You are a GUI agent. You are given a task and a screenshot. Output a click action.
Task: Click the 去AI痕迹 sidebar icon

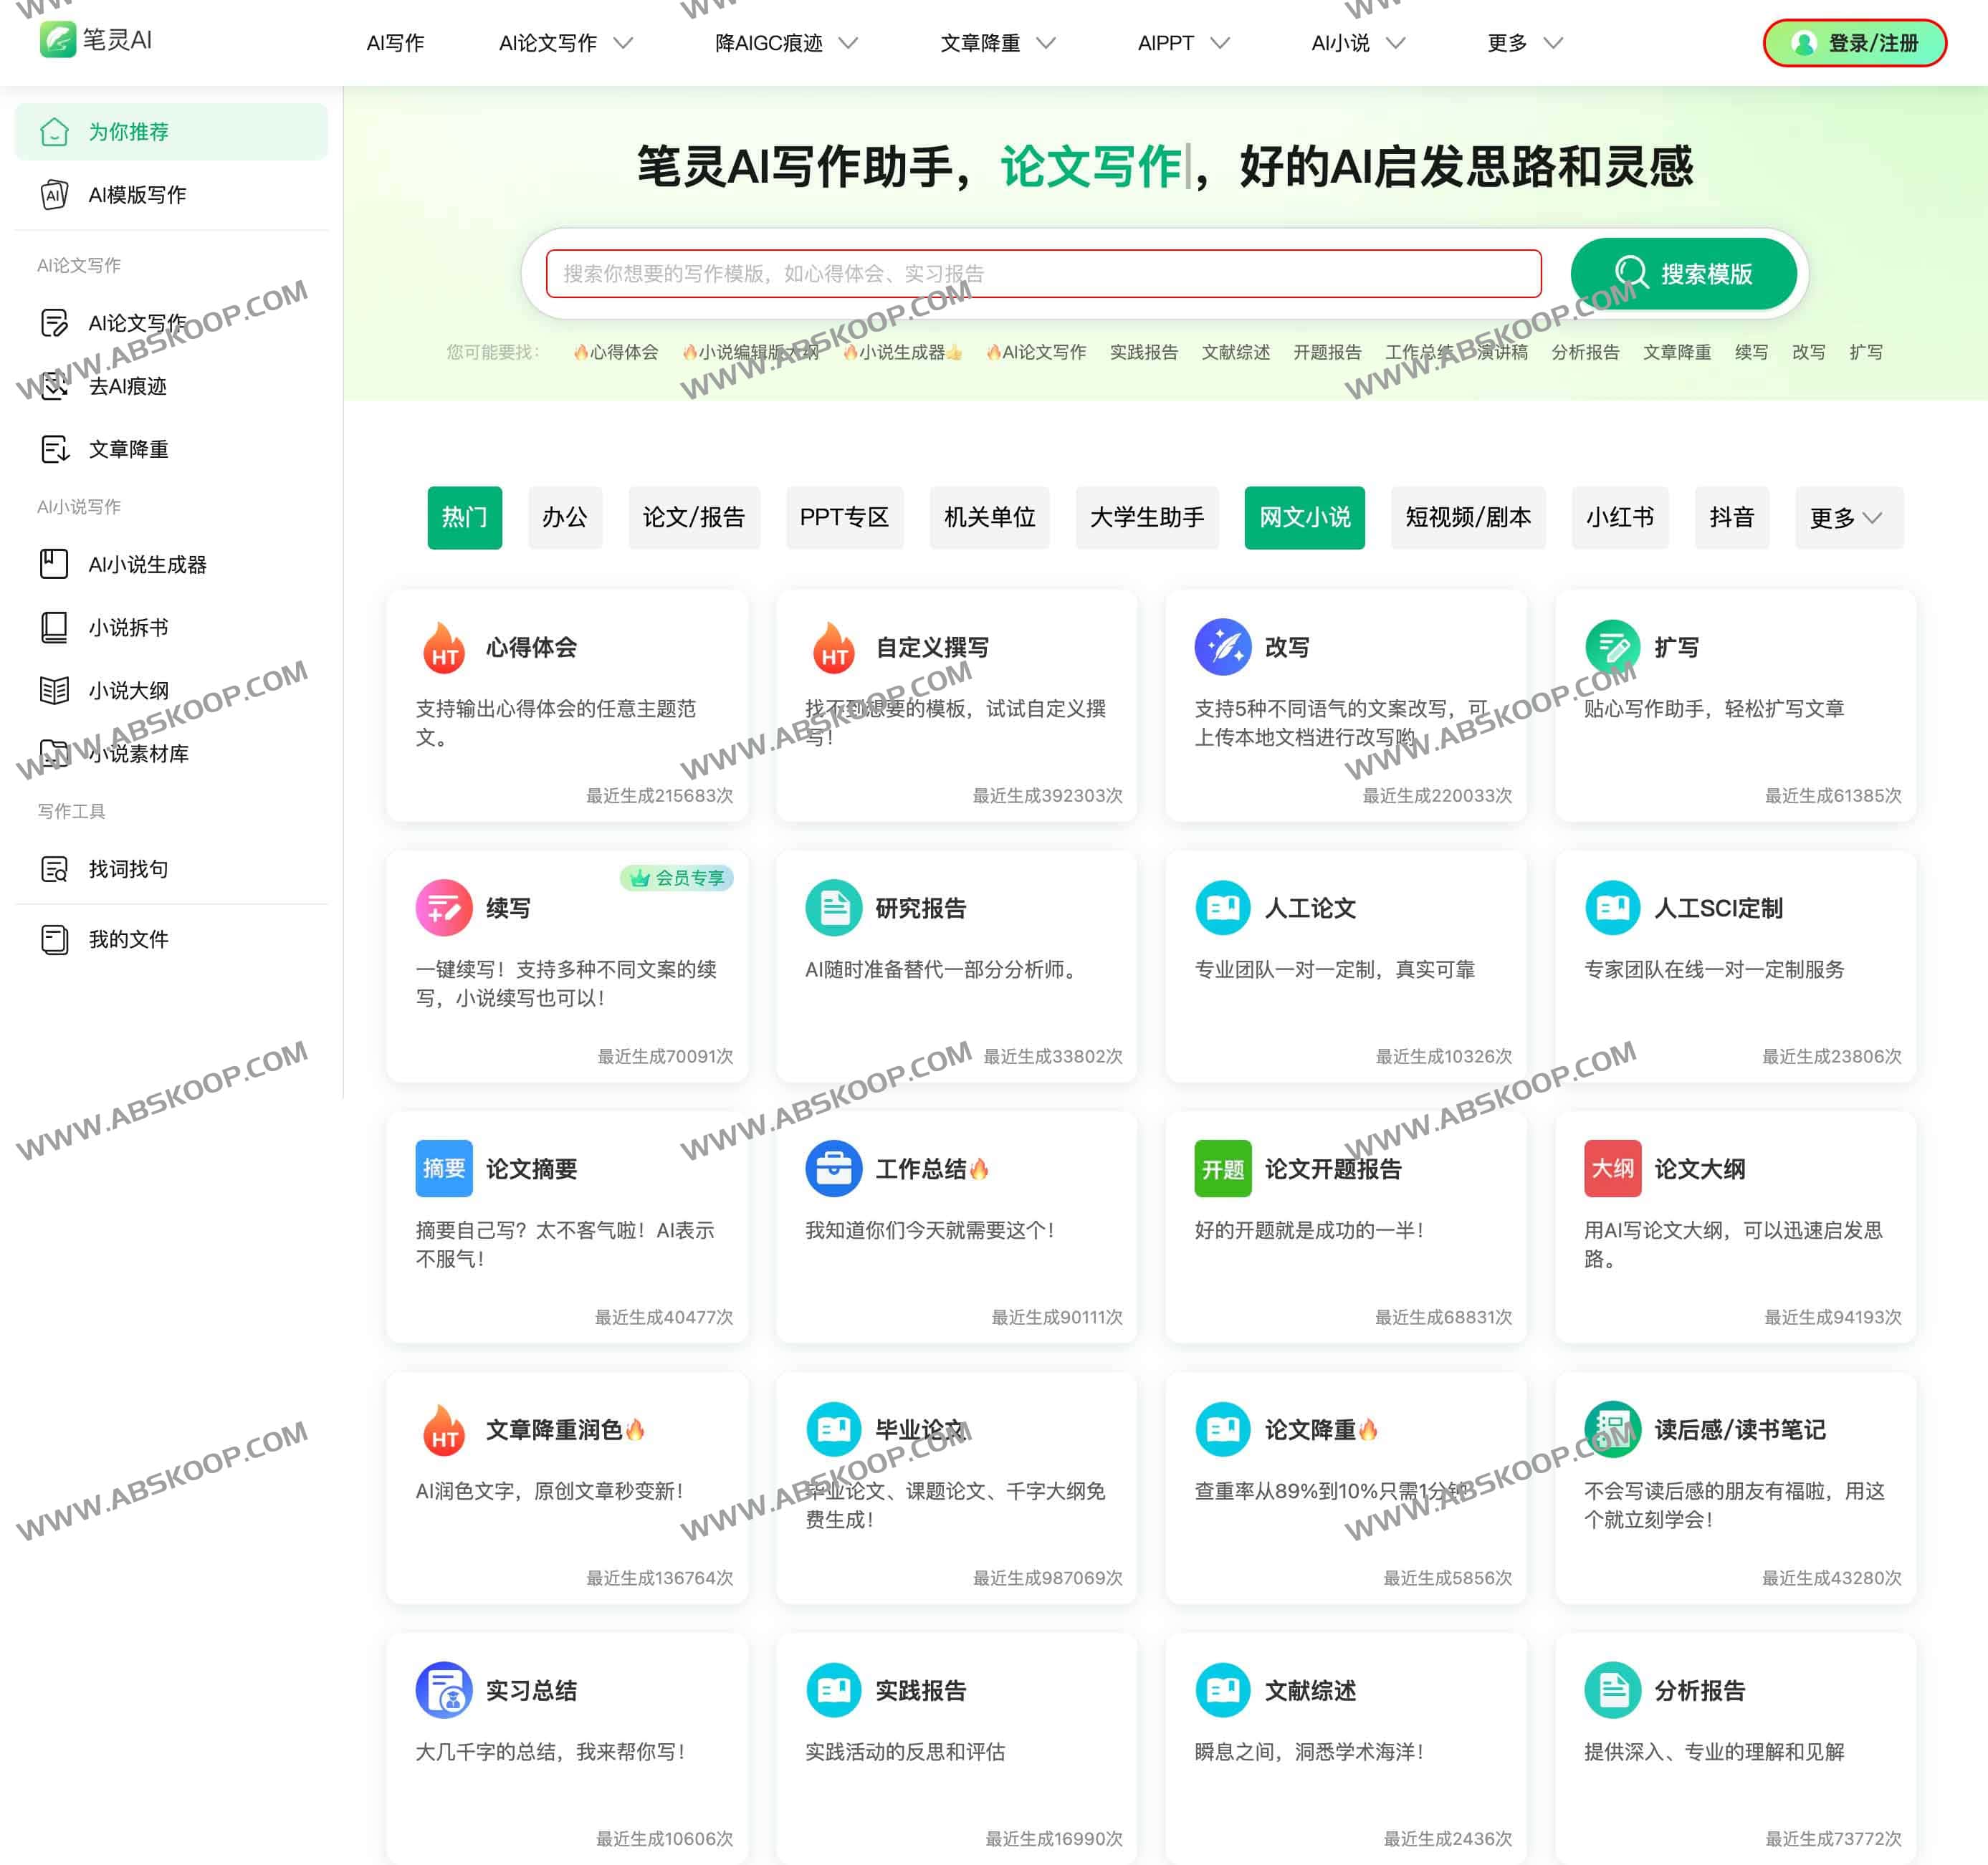click(54, 386)
